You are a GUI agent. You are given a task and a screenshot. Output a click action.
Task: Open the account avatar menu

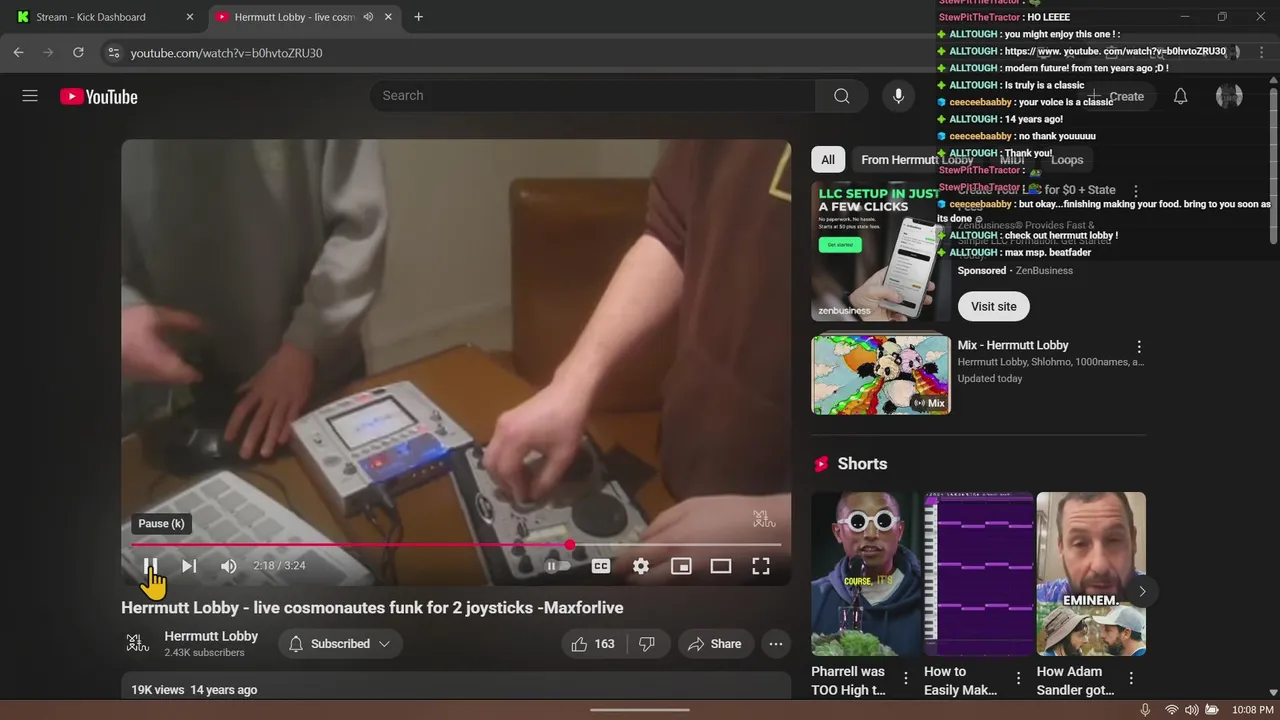coord(1229,96)
